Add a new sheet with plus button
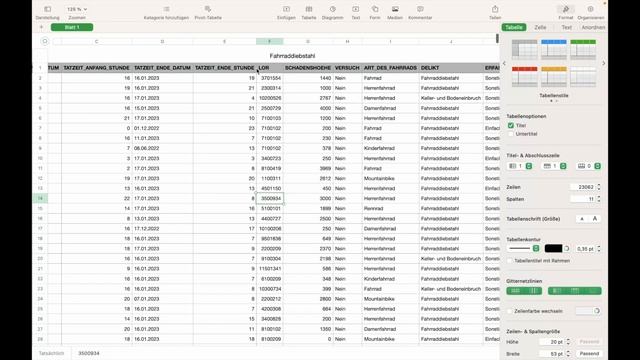640x360 pixels. (41, 27)
